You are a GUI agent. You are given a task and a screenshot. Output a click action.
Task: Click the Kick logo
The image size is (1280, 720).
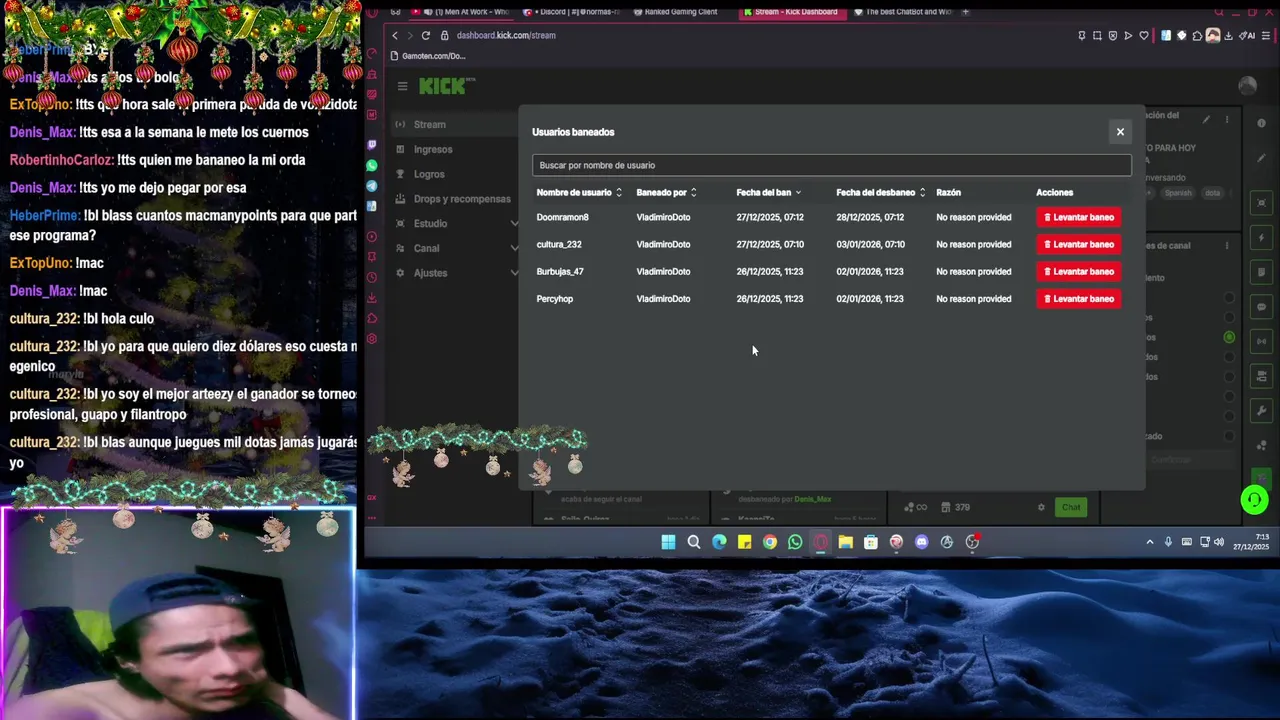click(x=446, y=86)
